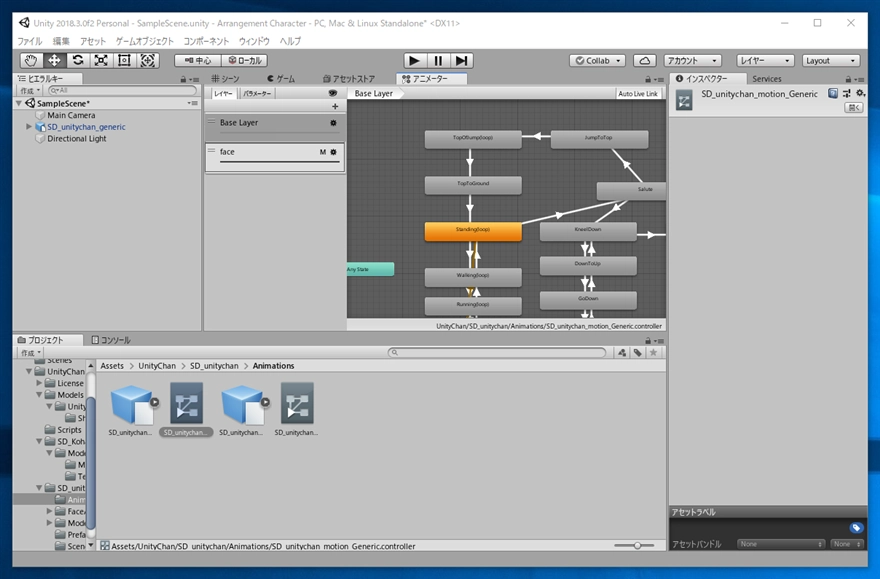This screenshot has width=880, height=579.
Task: Select the Scripts folder in project tree
Action: pyautogui.click(x=69, y=430)
